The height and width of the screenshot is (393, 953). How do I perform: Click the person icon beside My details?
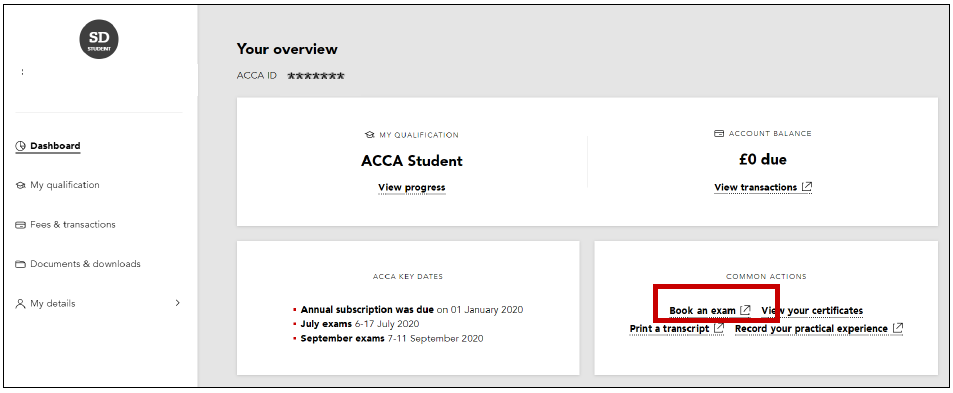pos(21,304)
